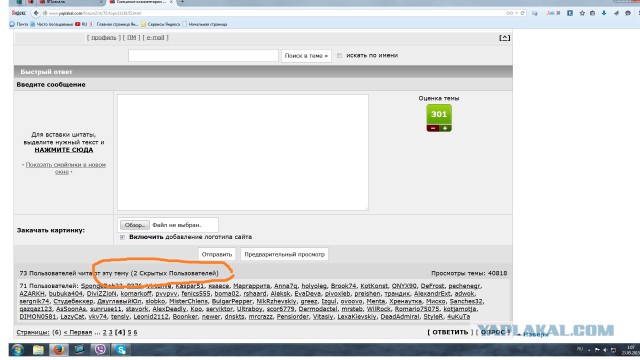
Task: Open the bookmarks list icon in toolbar
Action: (593, 13)
